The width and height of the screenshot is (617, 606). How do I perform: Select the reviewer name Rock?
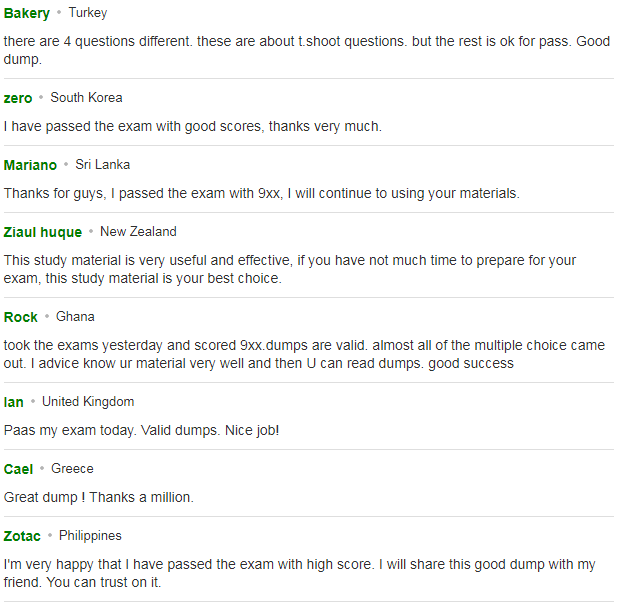[20, 317]
